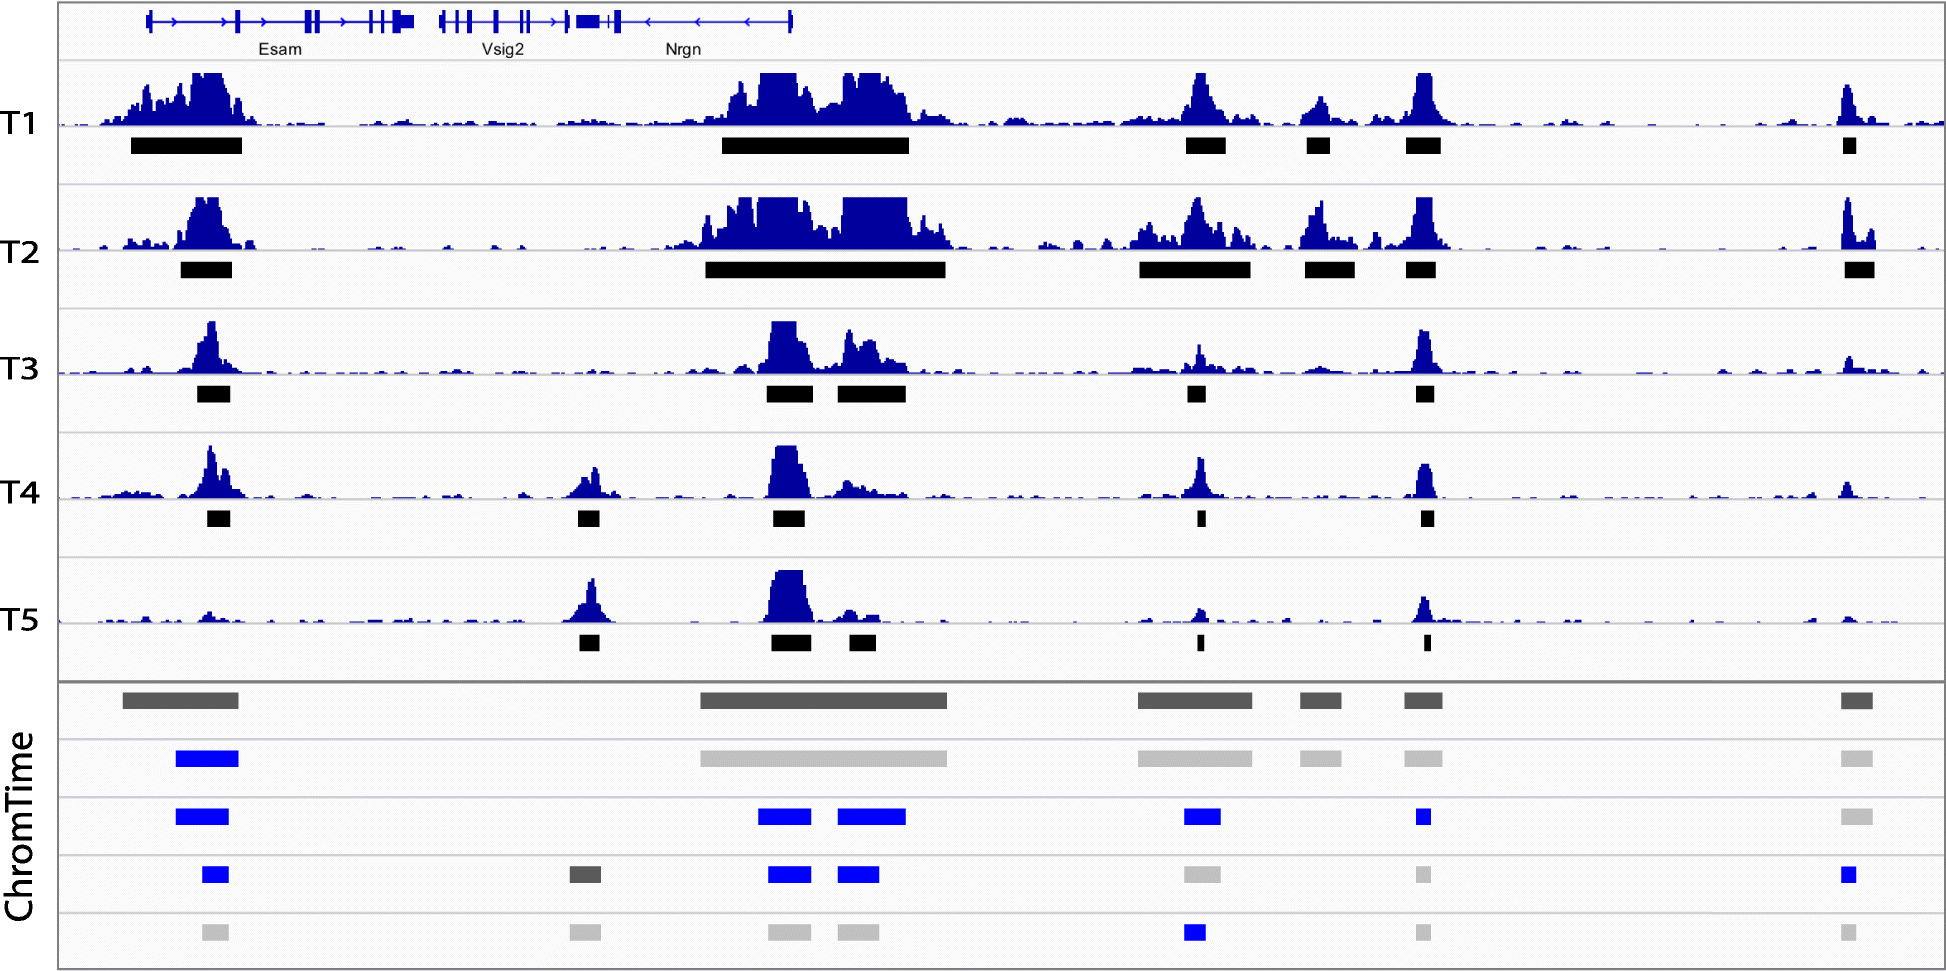The width and height of the screenshot is (1946, 971).
Task: Click the Esam gene model diagram
Action: 280,21
